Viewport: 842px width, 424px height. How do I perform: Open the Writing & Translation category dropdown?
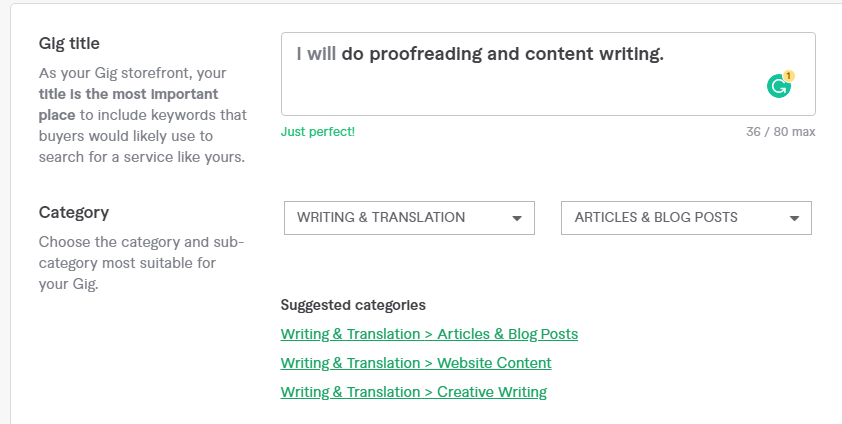(409, 218)
